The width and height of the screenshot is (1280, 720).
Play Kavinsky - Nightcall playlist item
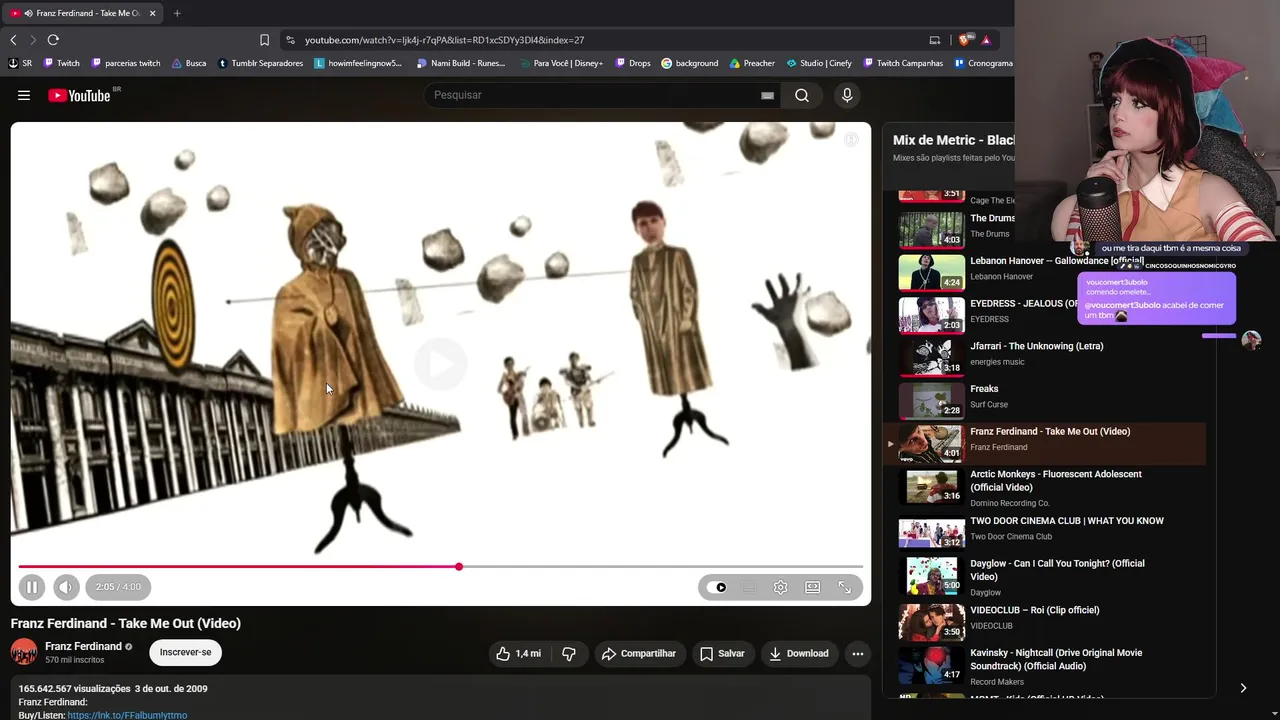click(1045, 666)
